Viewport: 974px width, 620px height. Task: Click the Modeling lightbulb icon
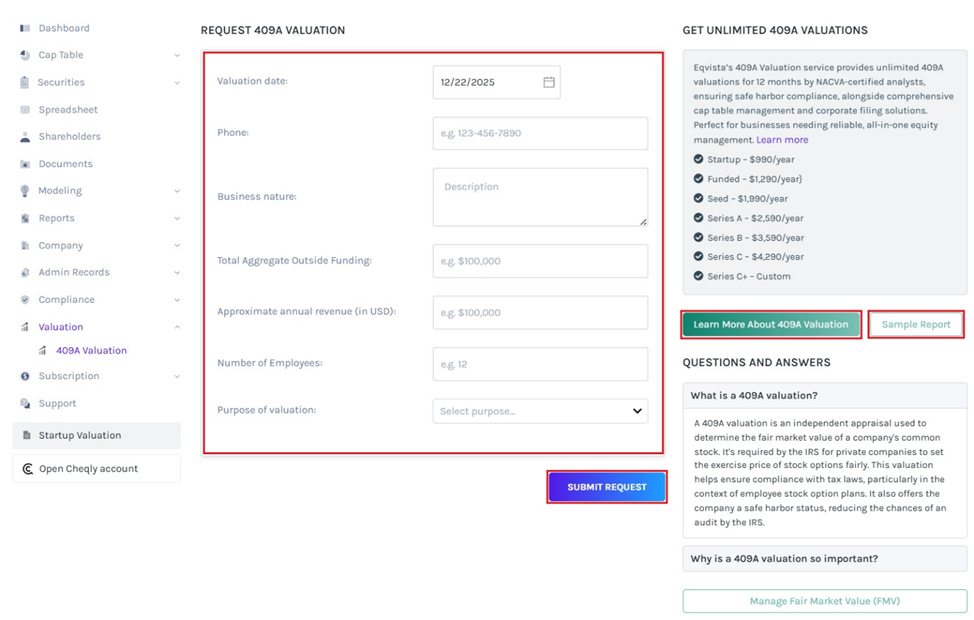[25, 191]
